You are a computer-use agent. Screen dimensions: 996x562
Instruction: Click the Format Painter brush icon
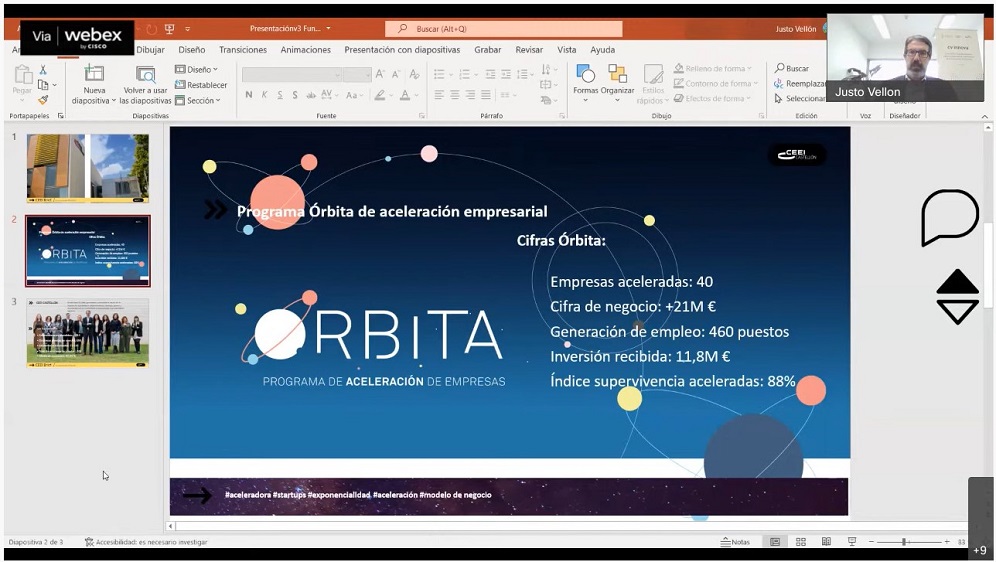(43, 99)
